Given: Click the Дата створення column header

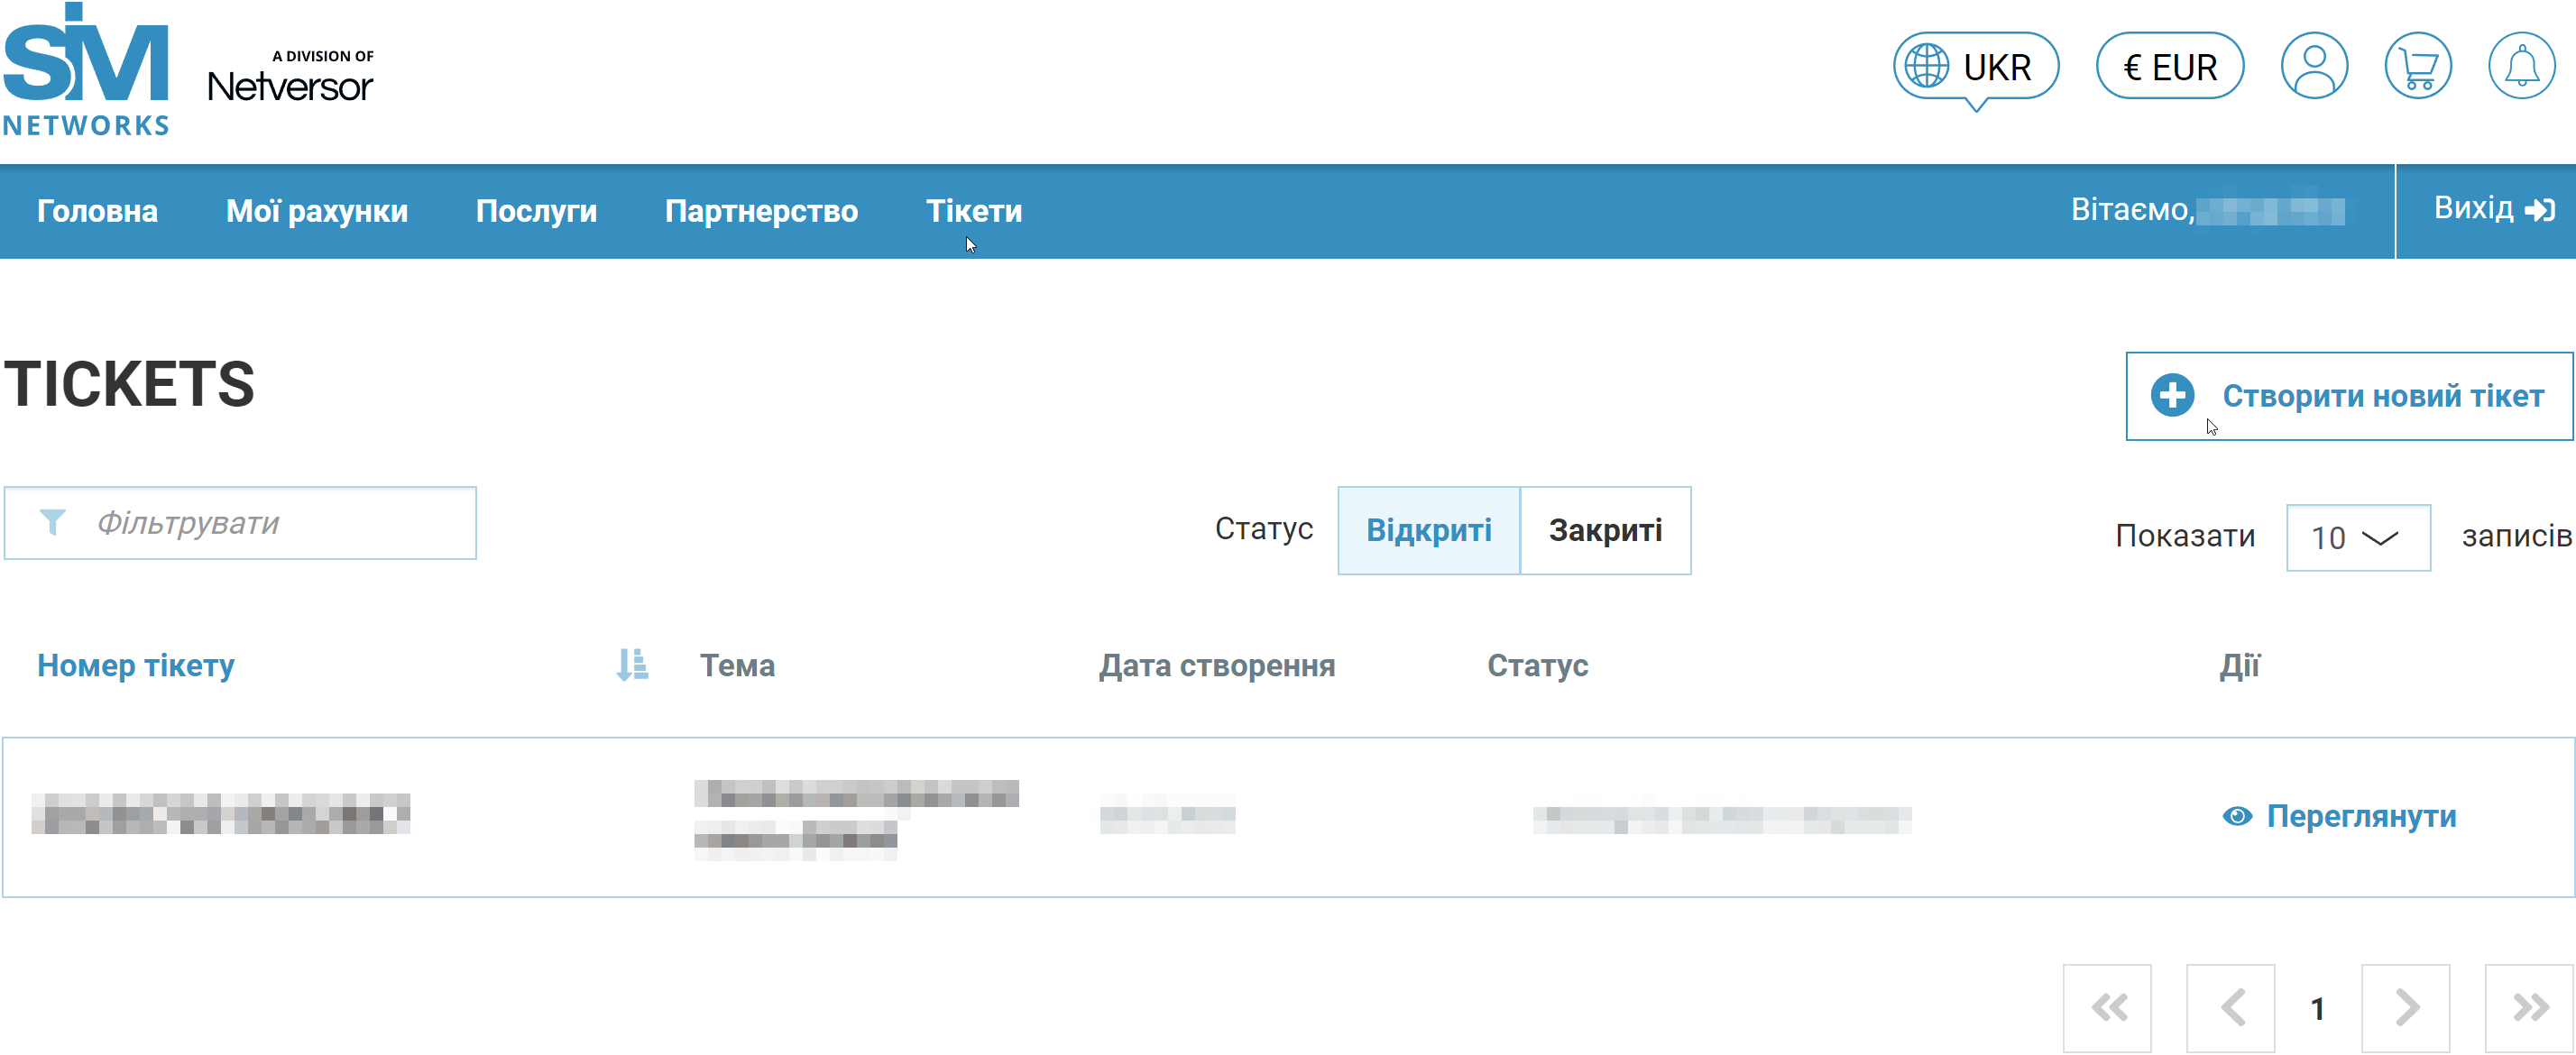Looking at the screenshot, I should 1217,666.
